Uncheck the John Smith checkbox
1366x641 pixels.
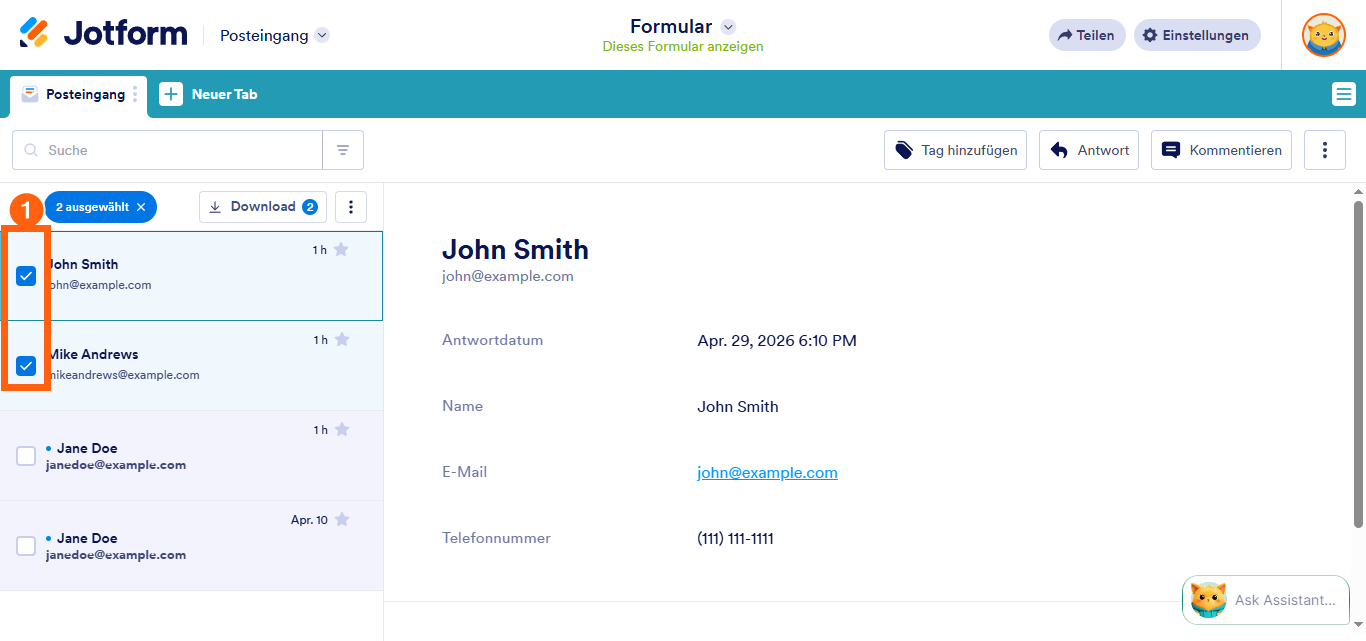pyautogui.click(x=26, y=275)
